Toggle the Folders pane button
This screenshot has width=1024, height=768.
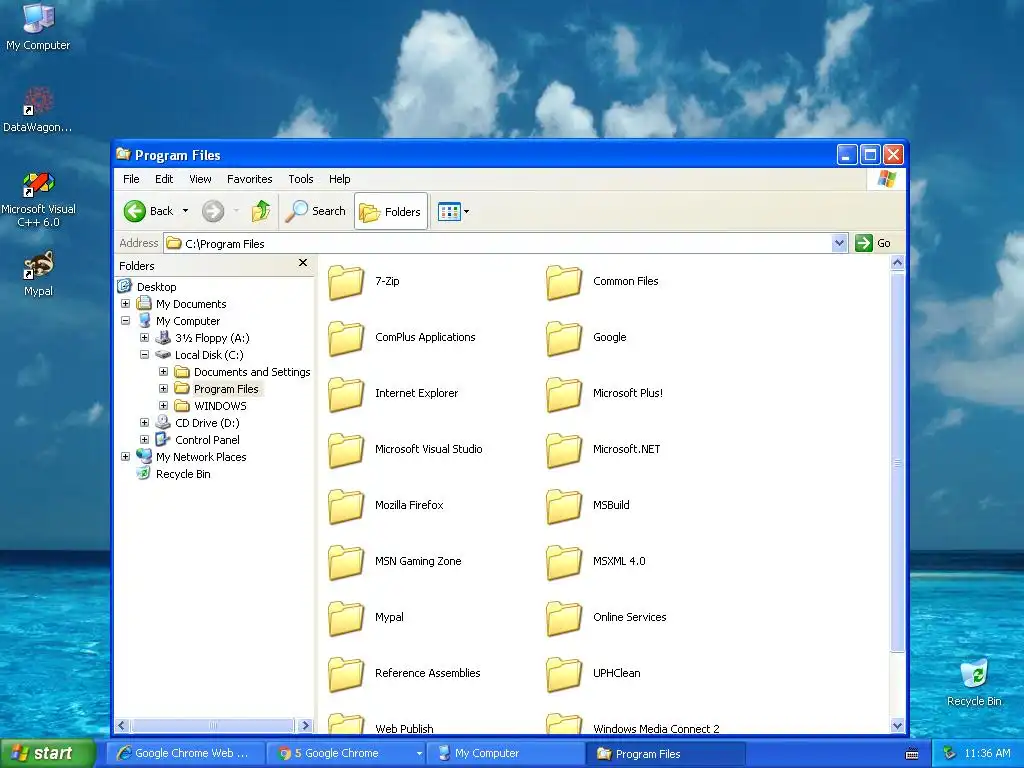pos(391,212)
